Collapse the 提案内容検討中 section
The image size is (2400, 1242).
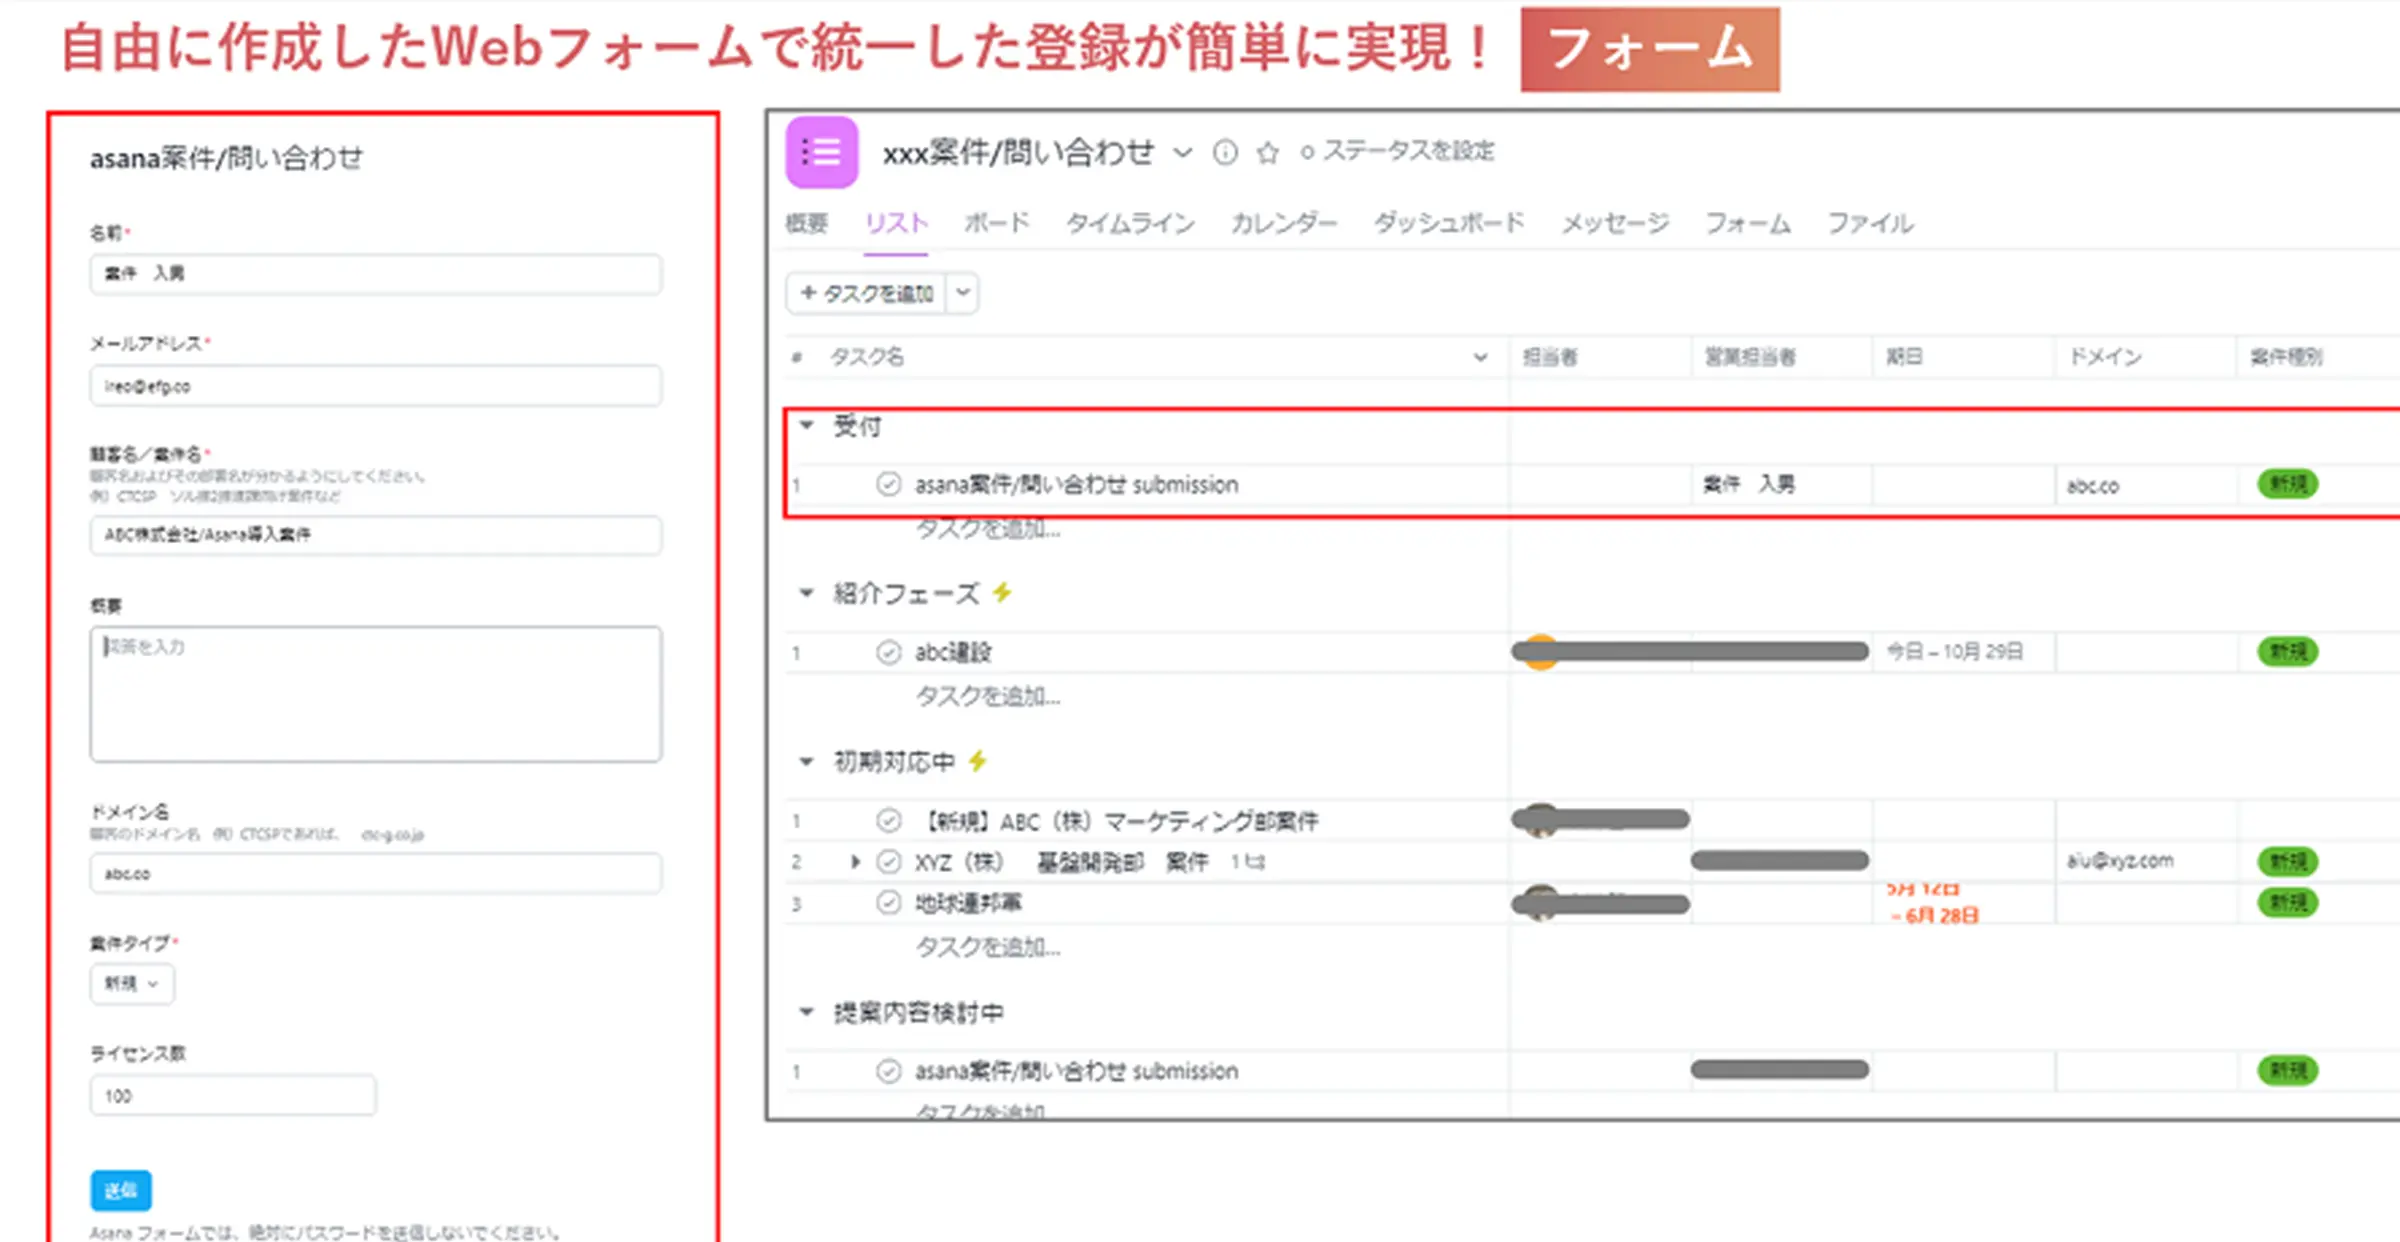coord(806,1012)
